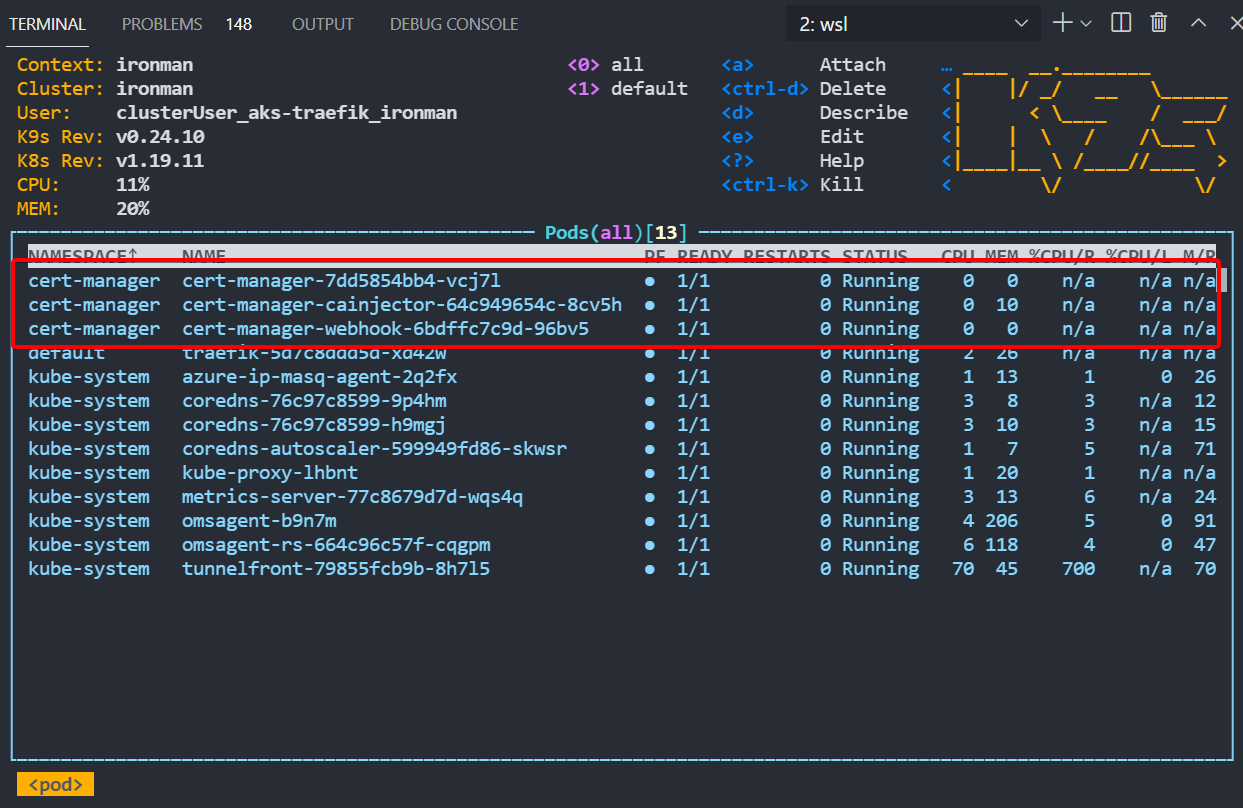Select pod kube-proxy-lhbnt
The width and height of the screenshot is (1243, 808).
coord(622,473)
